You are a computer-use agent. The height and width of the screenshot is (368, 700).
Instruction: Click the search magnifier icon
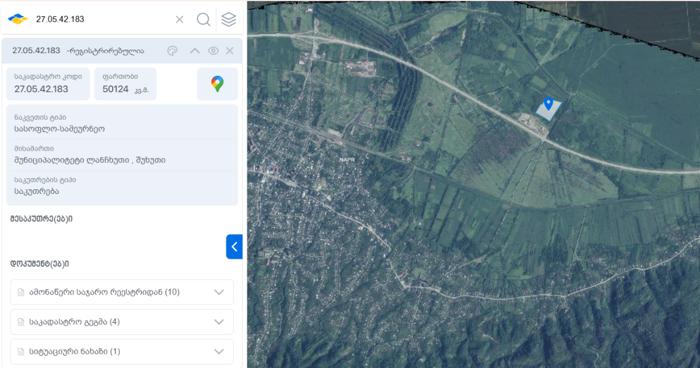(x=204, y=19)
